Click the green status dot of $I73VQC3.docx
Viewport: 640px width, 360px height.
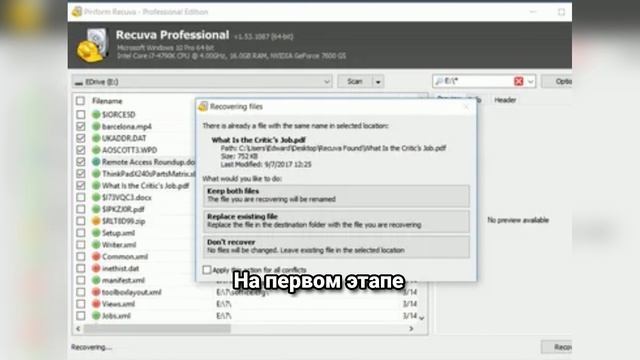coord(96,197)
